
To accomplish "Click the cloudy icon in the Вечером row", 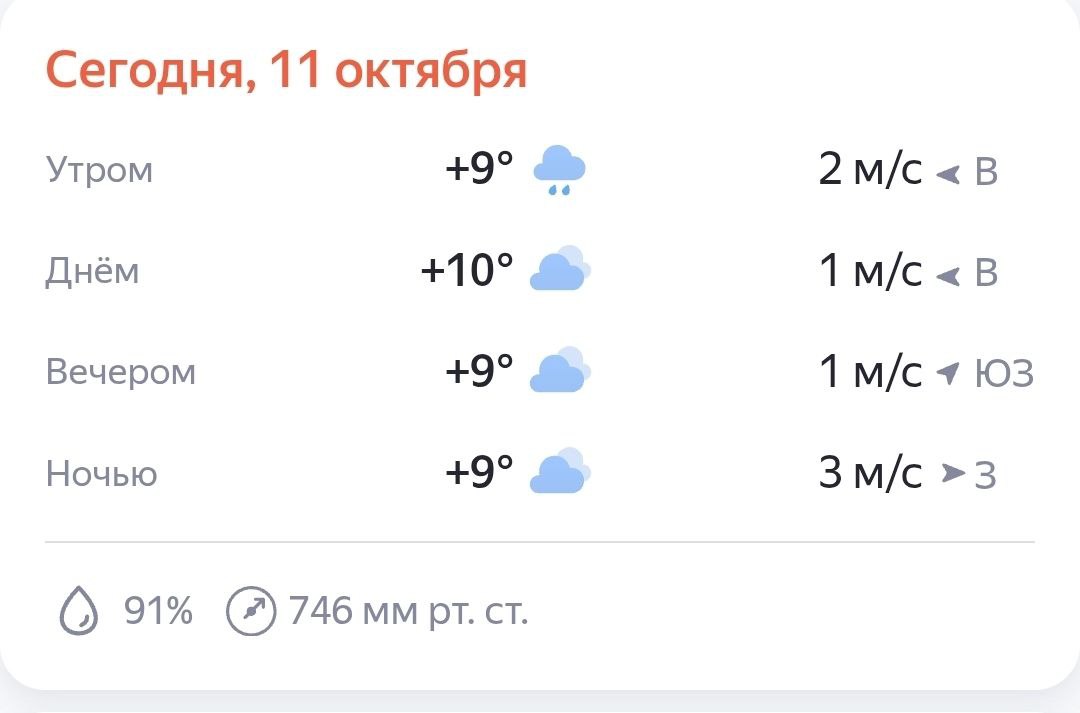I will 559,372.
